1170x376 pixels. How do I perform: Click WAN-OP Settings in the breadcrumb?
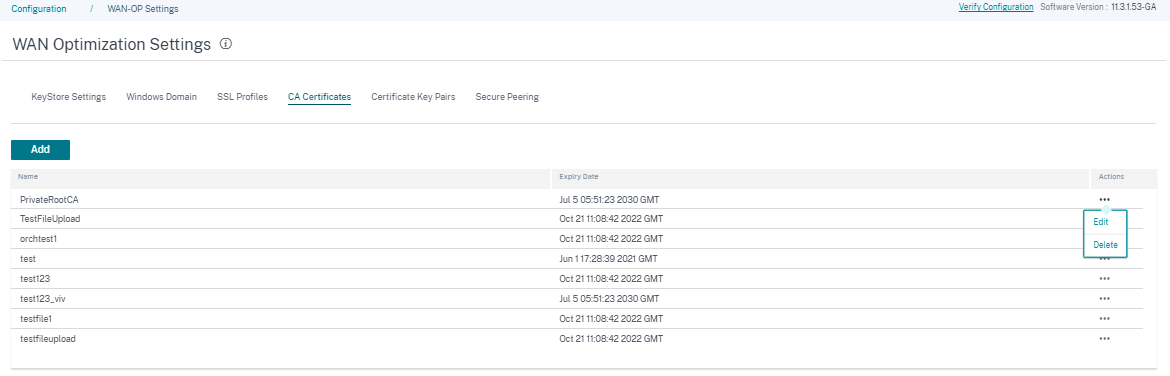tap(143, 9)
